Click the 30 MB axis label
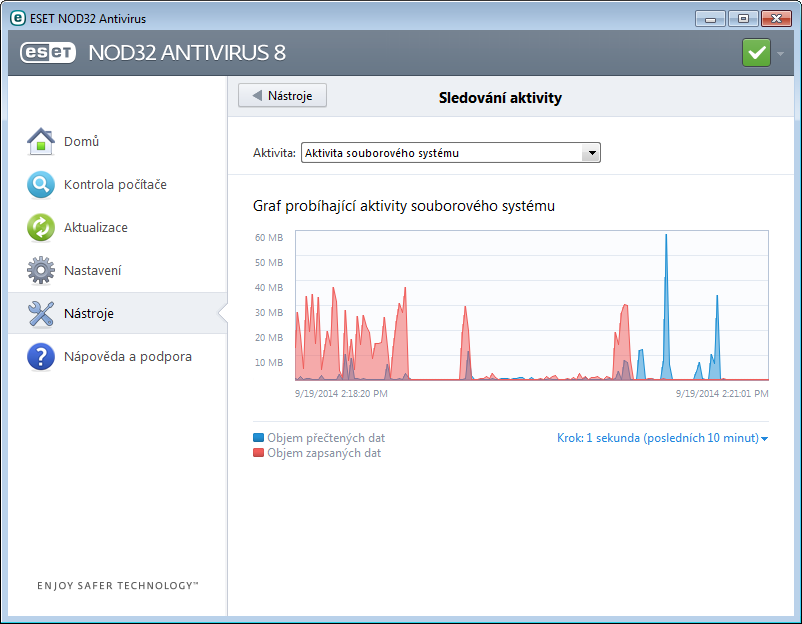802x624 pixels. pos(269,313)
